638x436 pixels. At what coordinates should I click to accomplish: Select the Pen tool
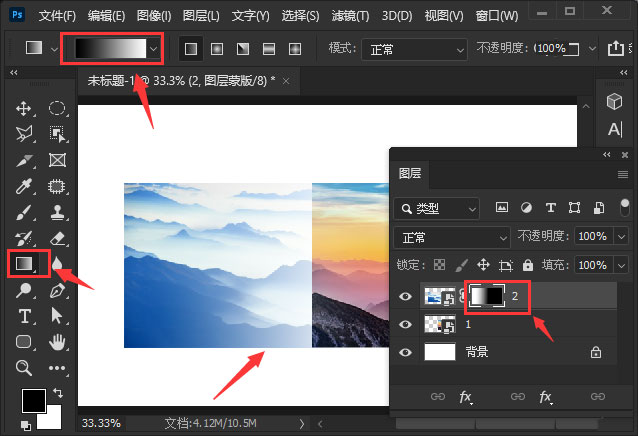(57, 290)
